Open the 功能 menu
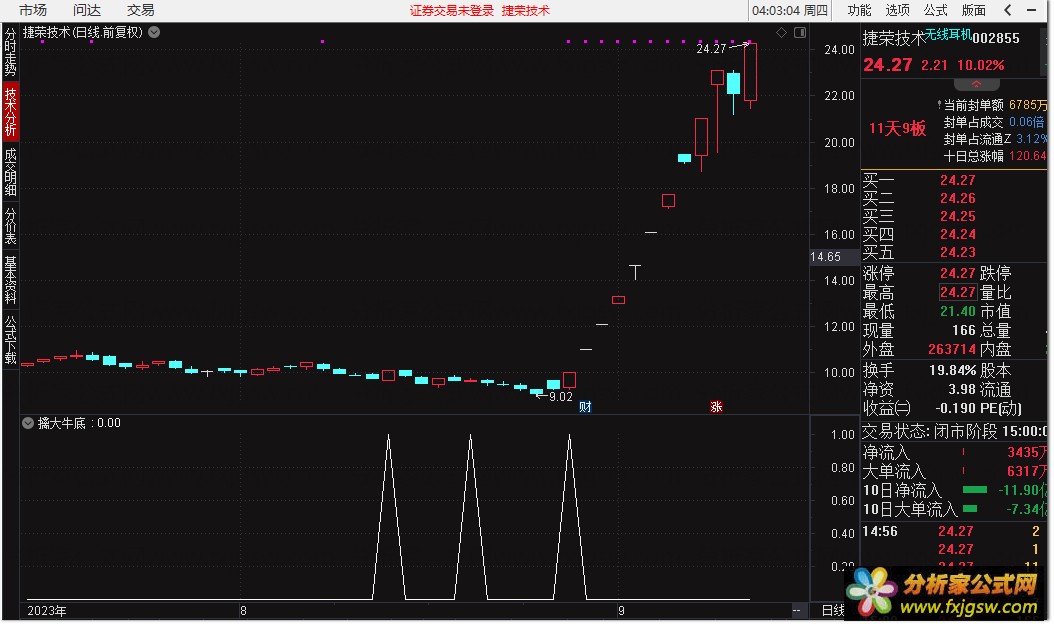 [859, 10]
